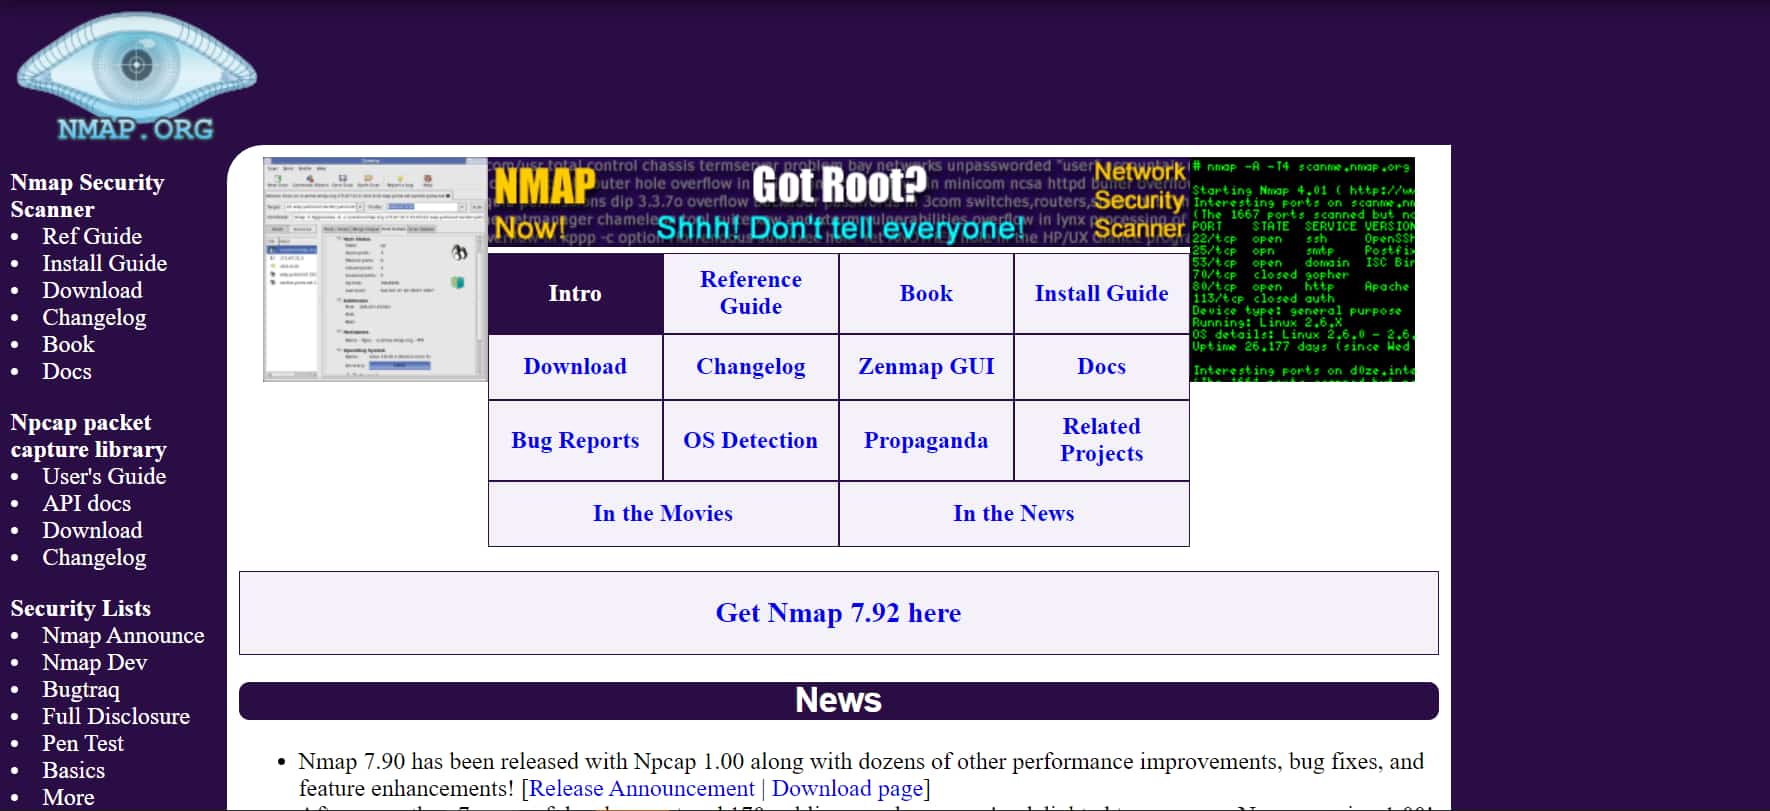The width and height of the screenshot is (1770, 811).
Task: Click Npcap packet capture library heading
Action: [x=88, y=436]
